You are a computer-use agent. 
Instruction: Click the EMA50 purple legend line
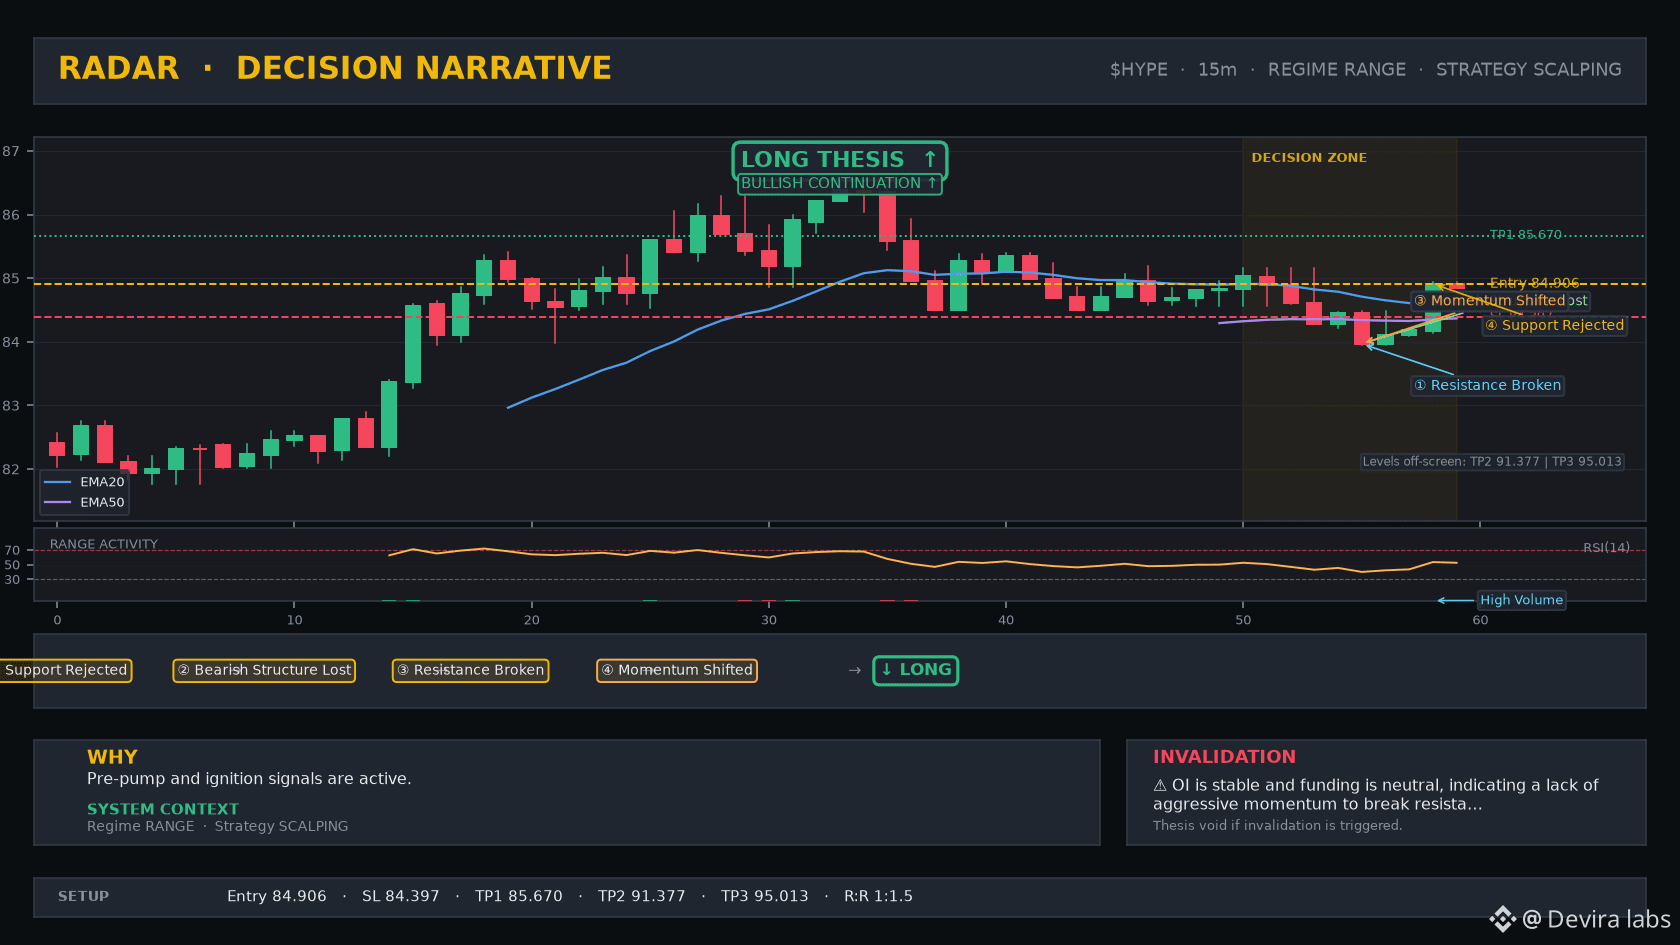[x=58, y=502]
